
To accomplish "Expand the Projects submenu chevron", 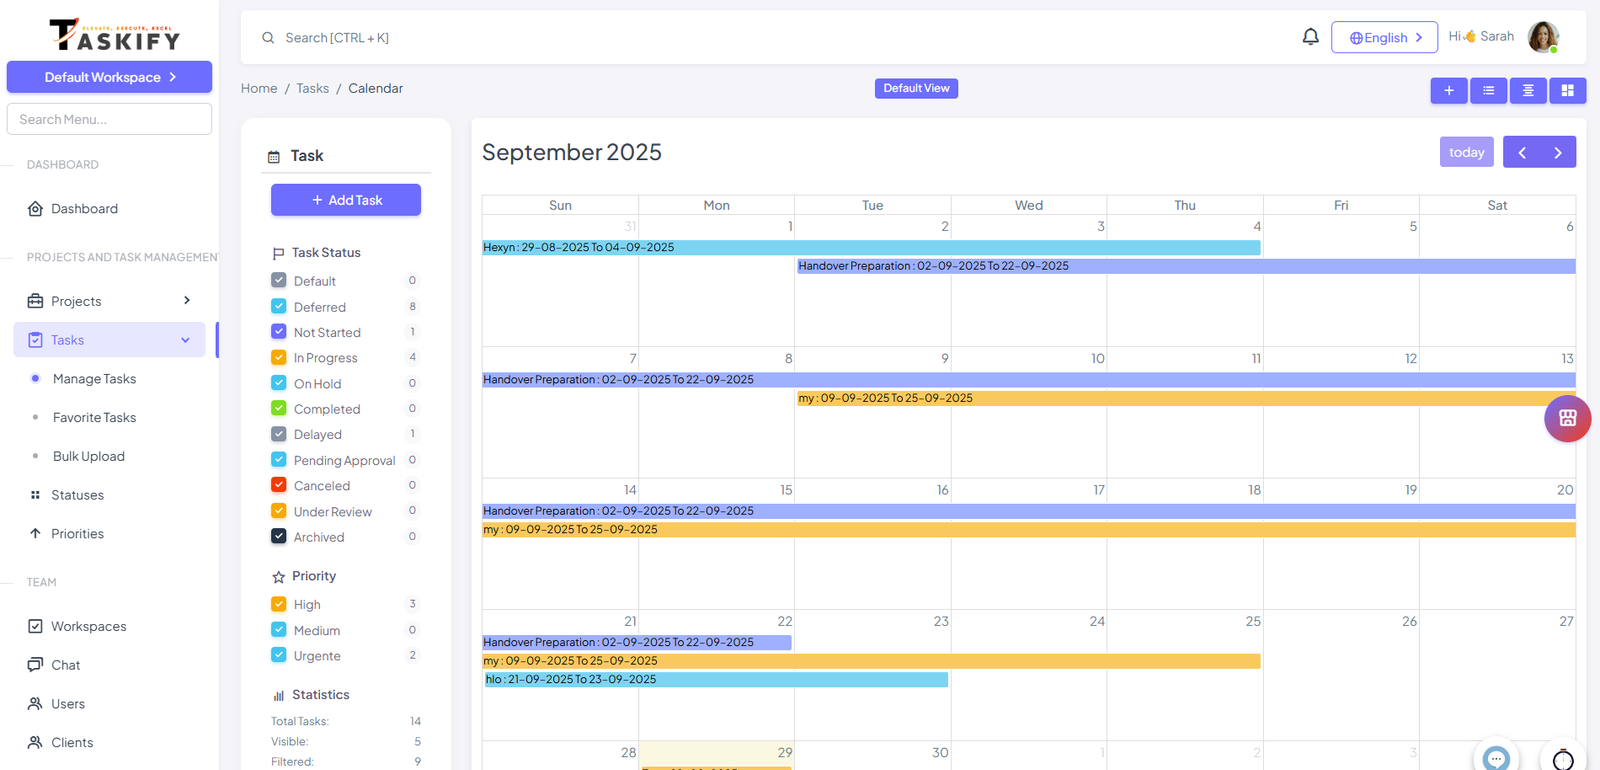I will pos(187,300).
